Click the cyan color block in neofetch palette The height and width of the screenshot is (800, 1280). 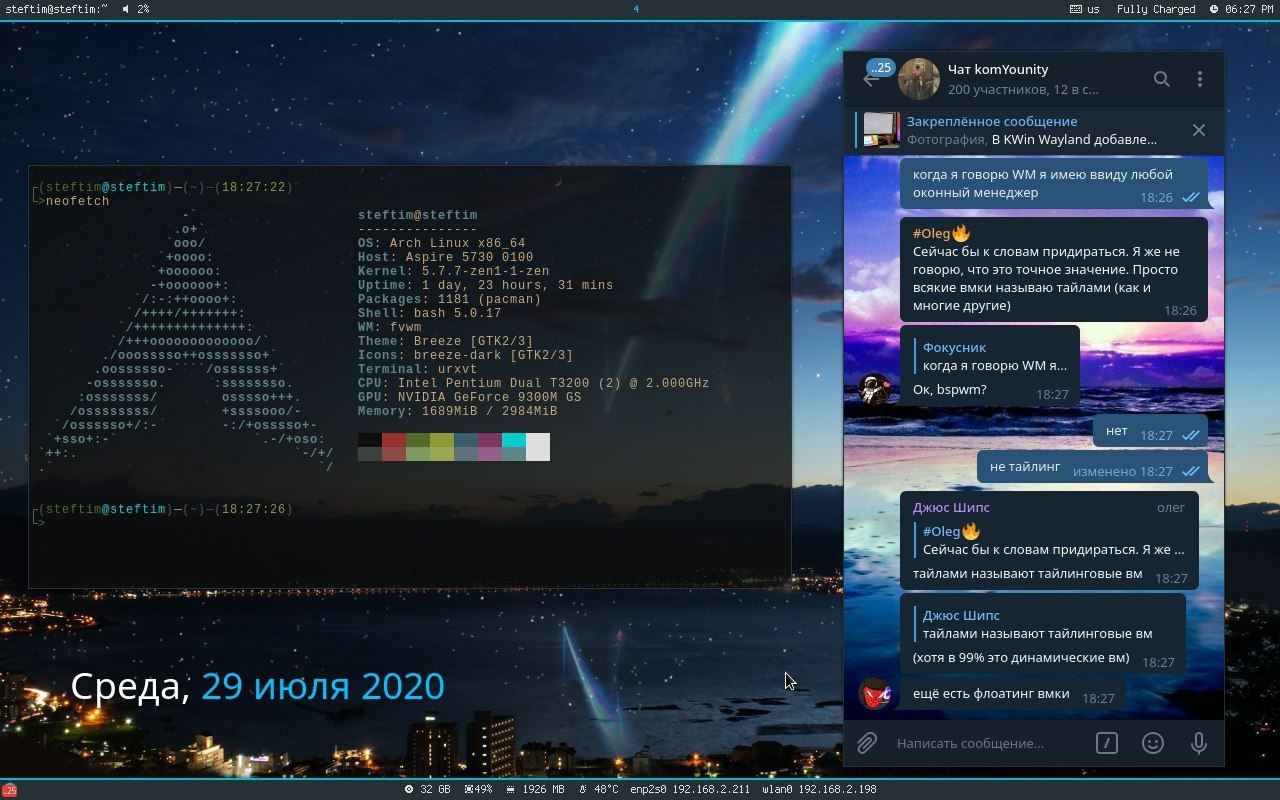point(514,440)
